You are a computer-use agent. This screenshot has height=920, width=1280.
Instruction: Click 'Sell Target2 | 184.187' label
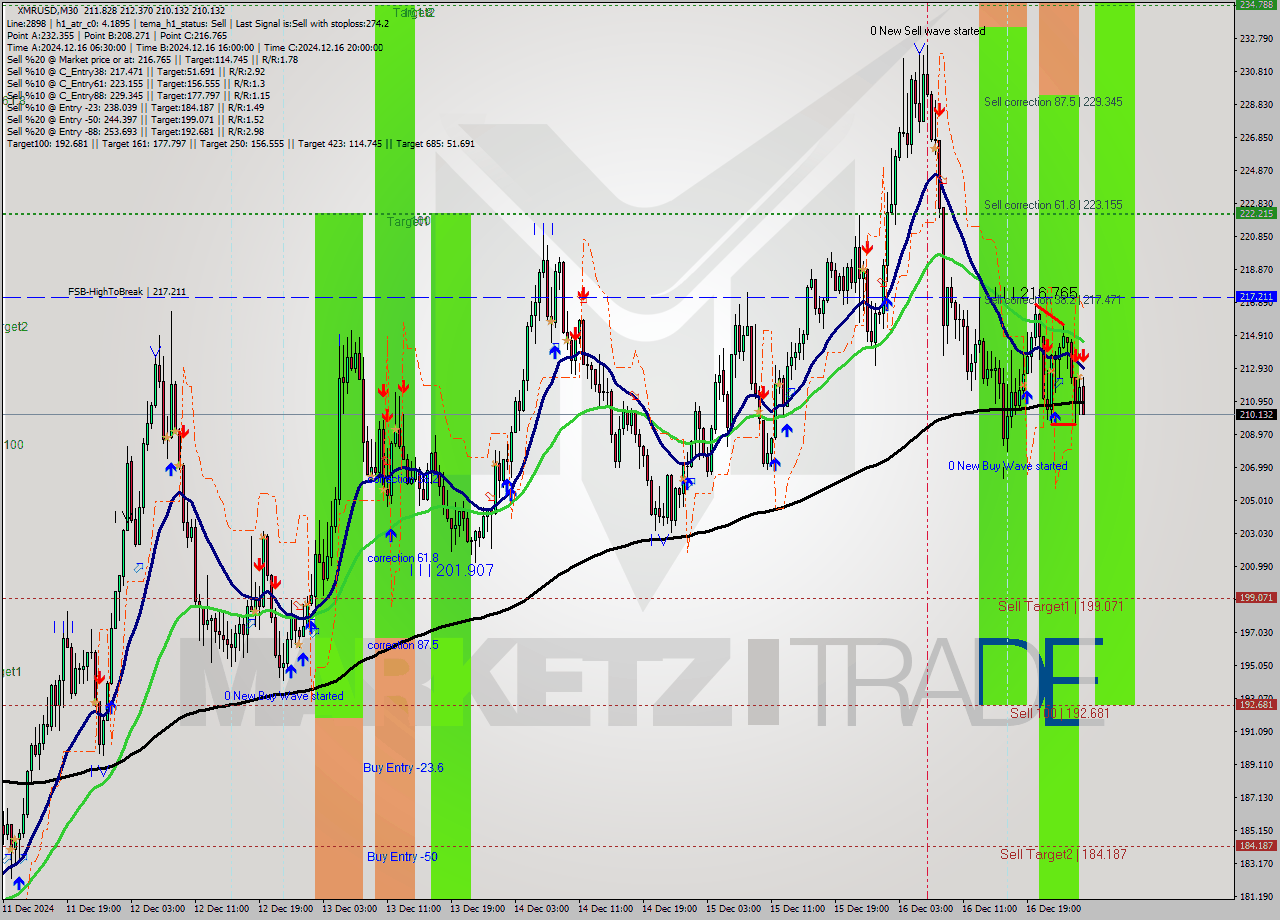pyautogui.click(x=1064, y=854)
